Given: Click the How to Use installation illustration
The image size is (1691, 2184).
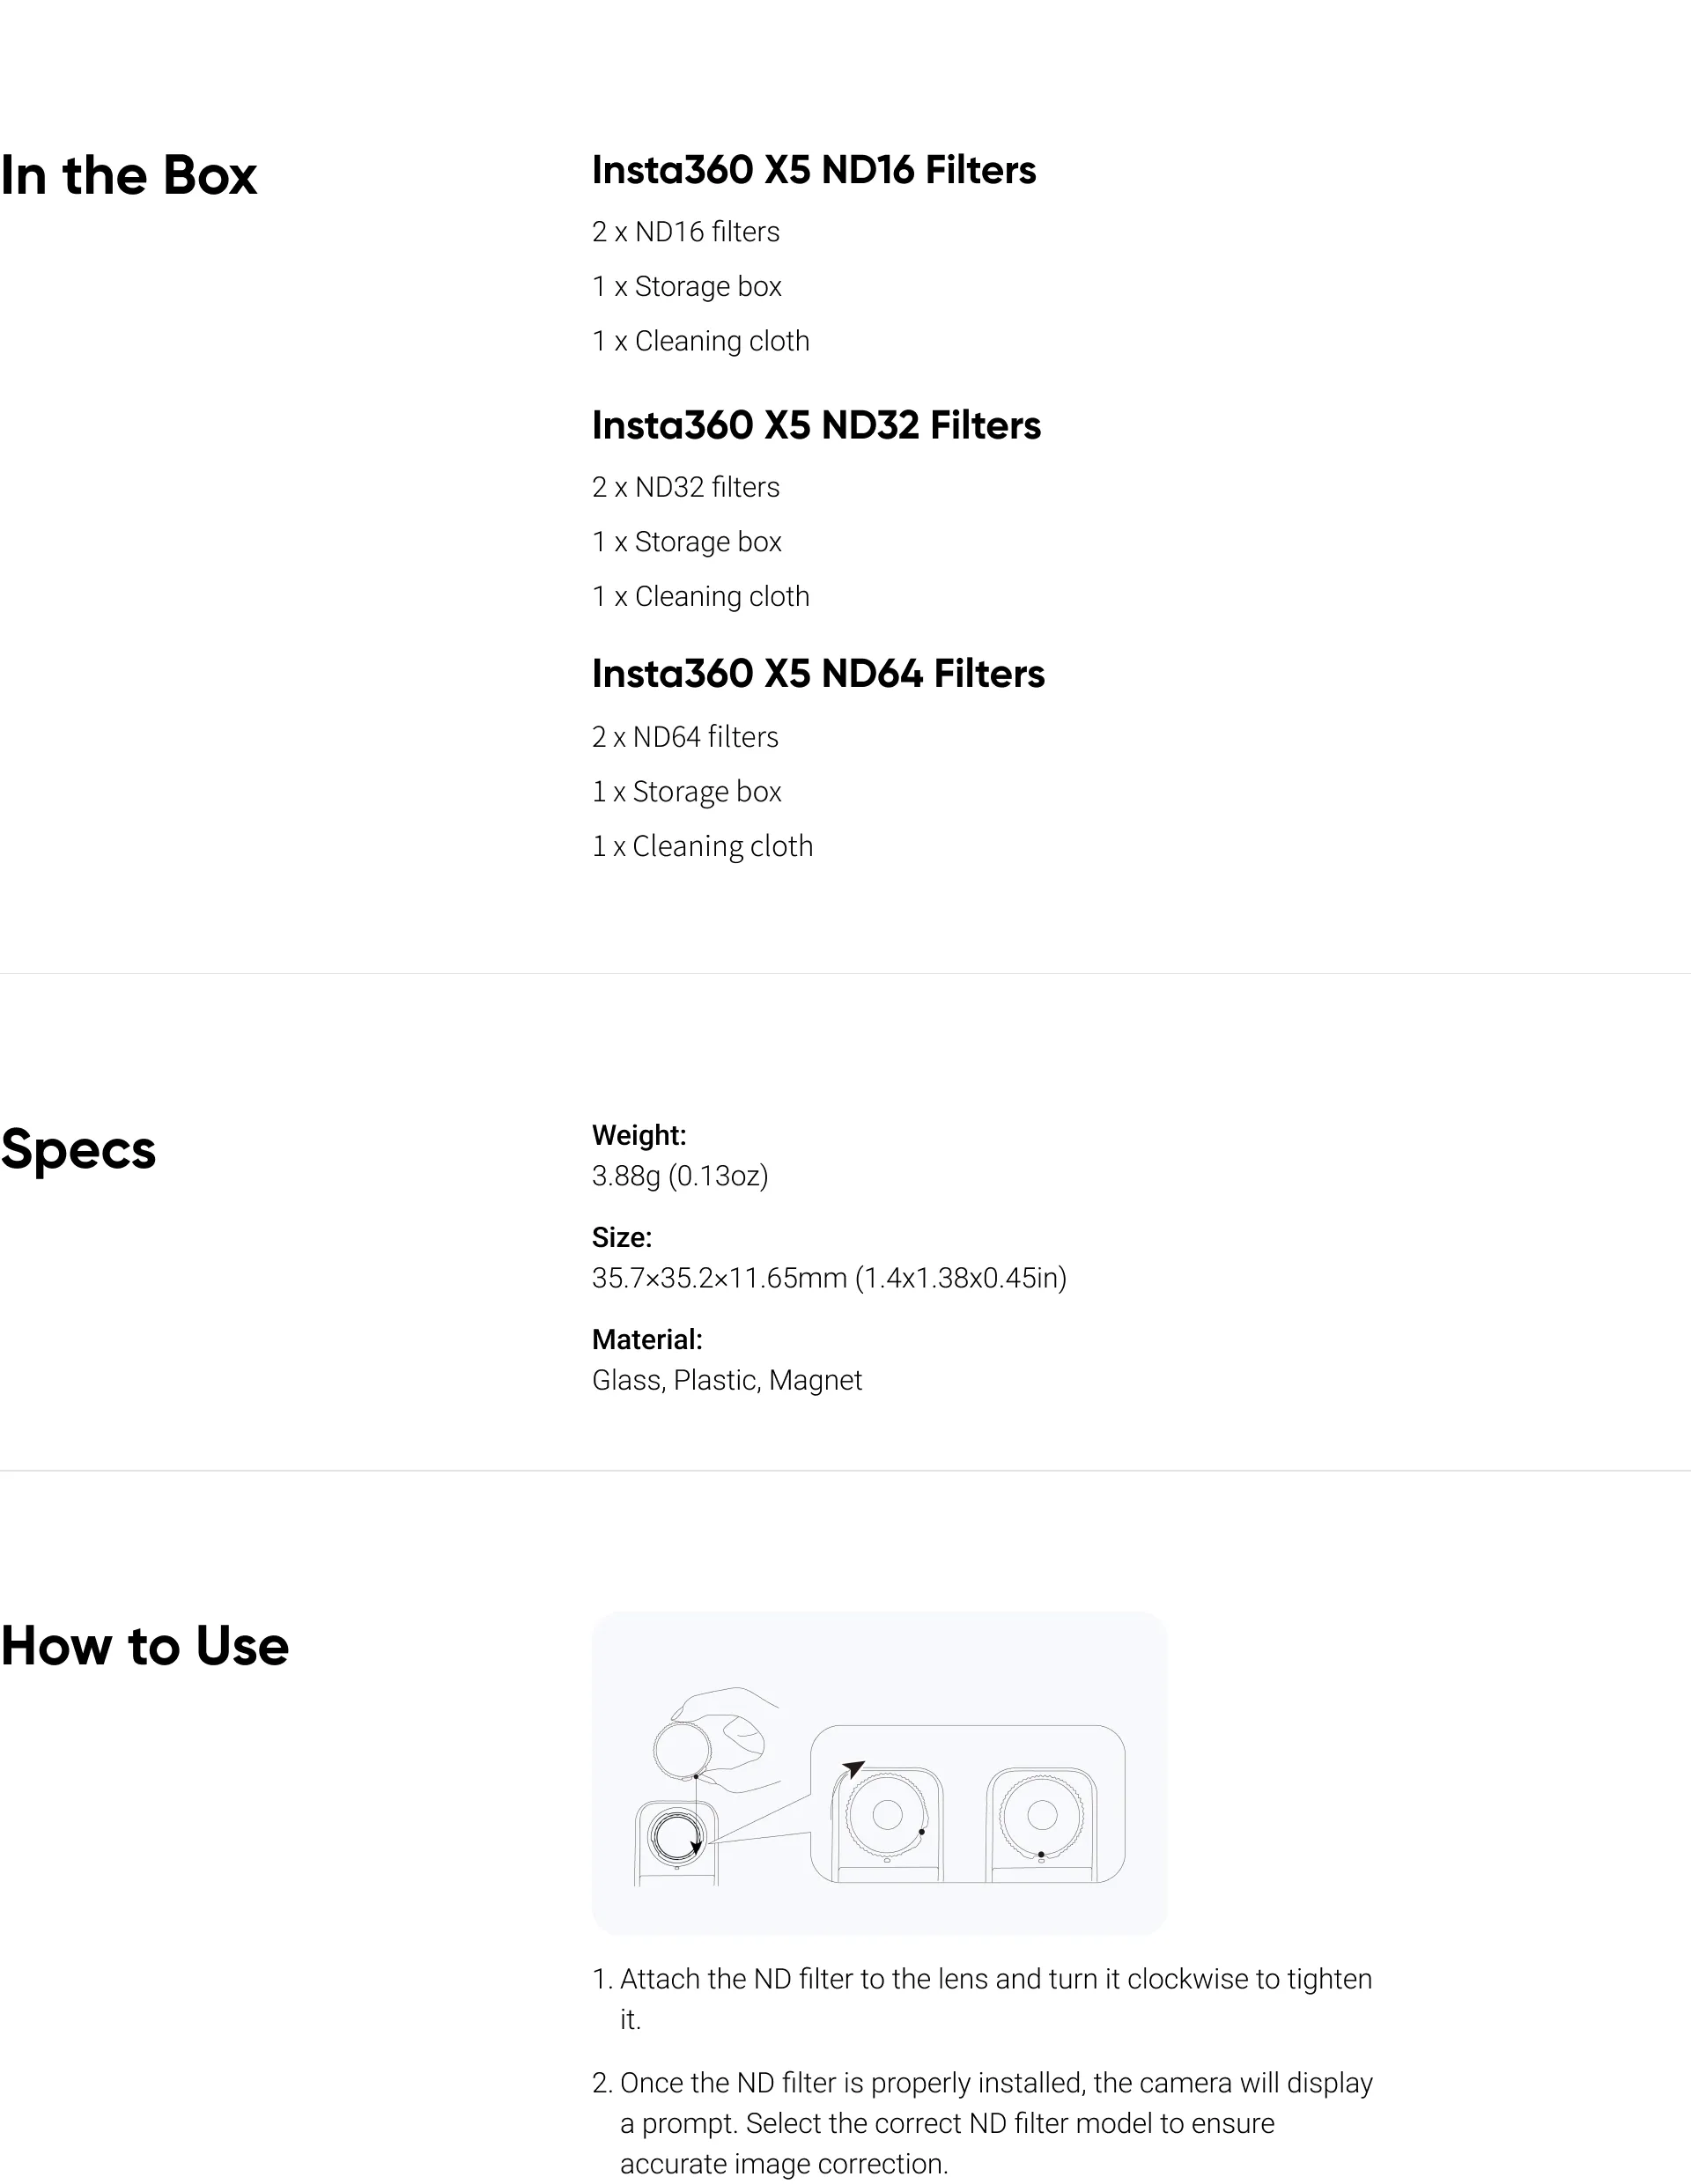Looking at the screenshot, I should [879, 1772].
